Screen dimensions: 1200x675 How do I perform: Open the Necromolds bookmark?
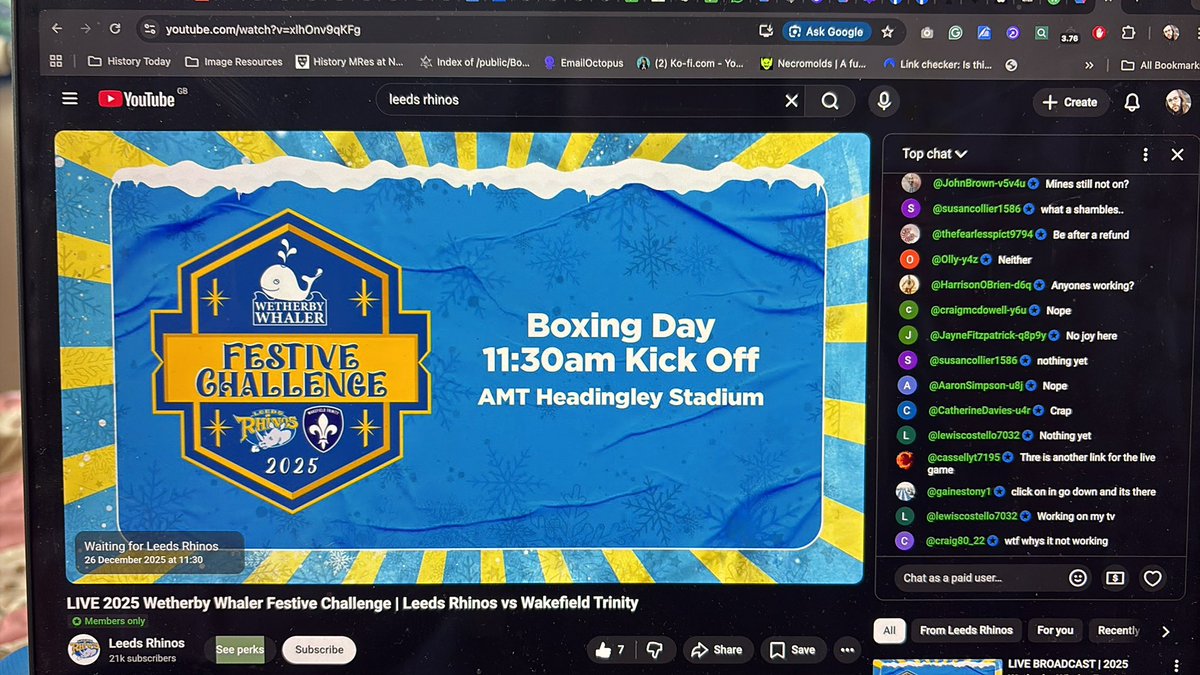point(816,63)
